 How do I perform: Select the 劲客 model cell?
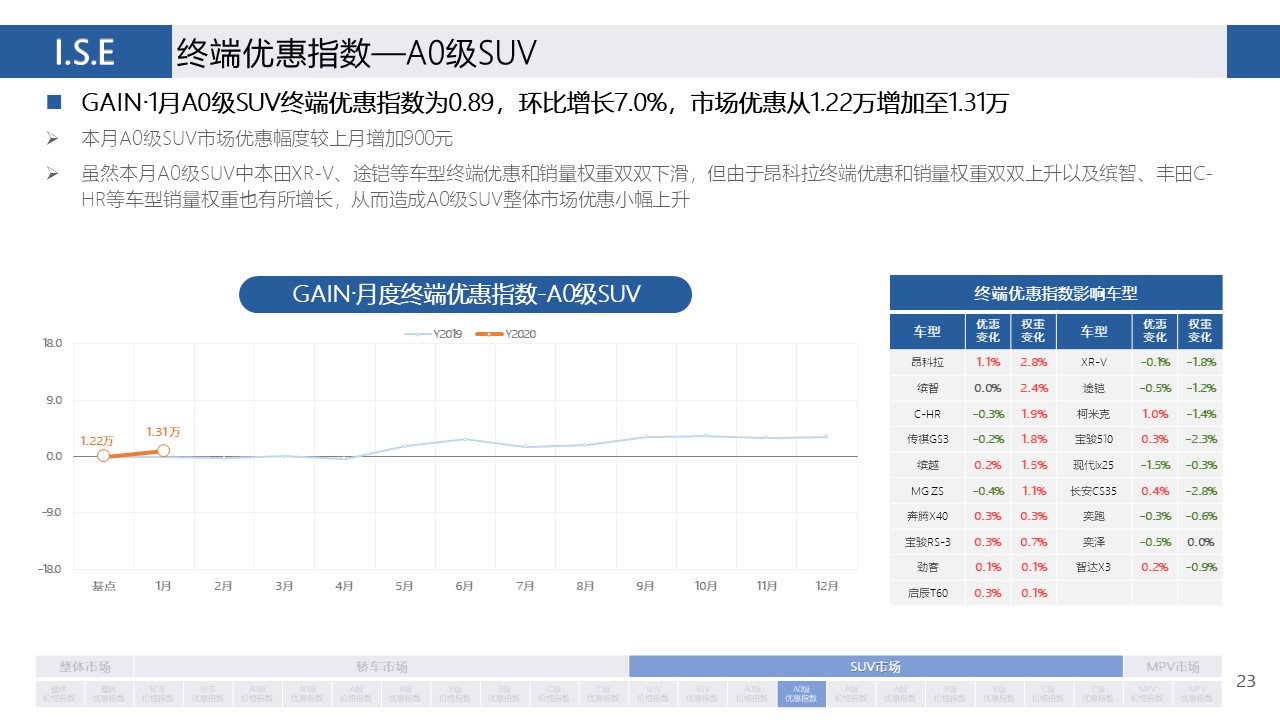coord(927,567)
